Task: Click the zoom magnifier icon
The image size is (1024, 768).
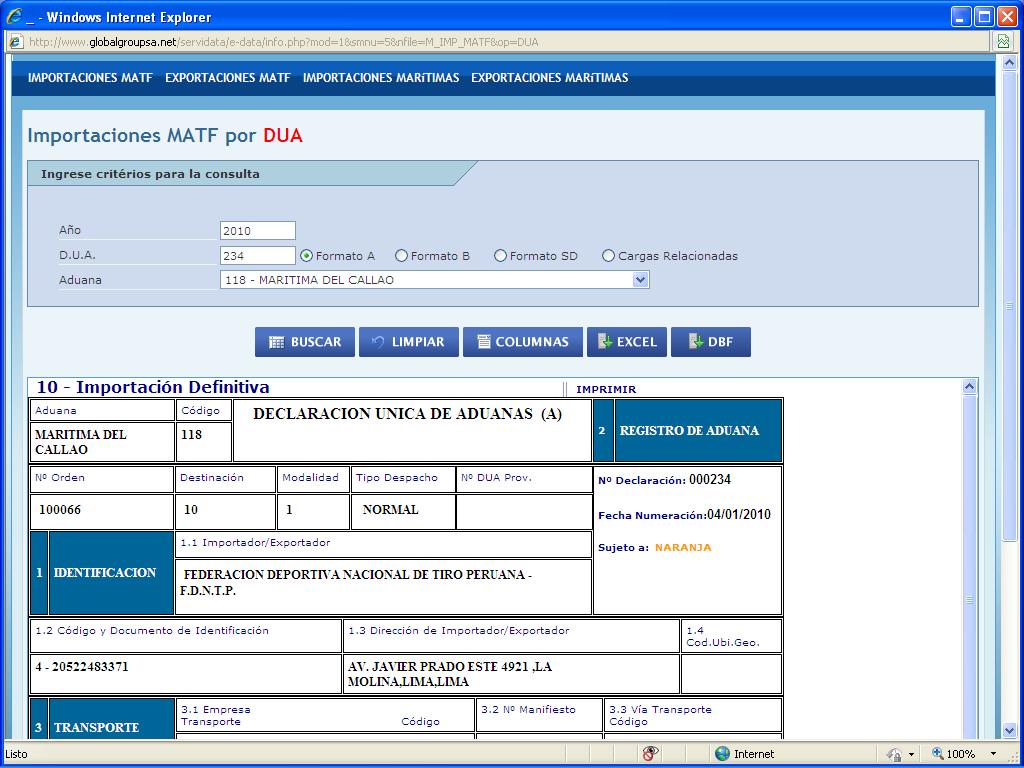Action: click(x=937, y=754)
